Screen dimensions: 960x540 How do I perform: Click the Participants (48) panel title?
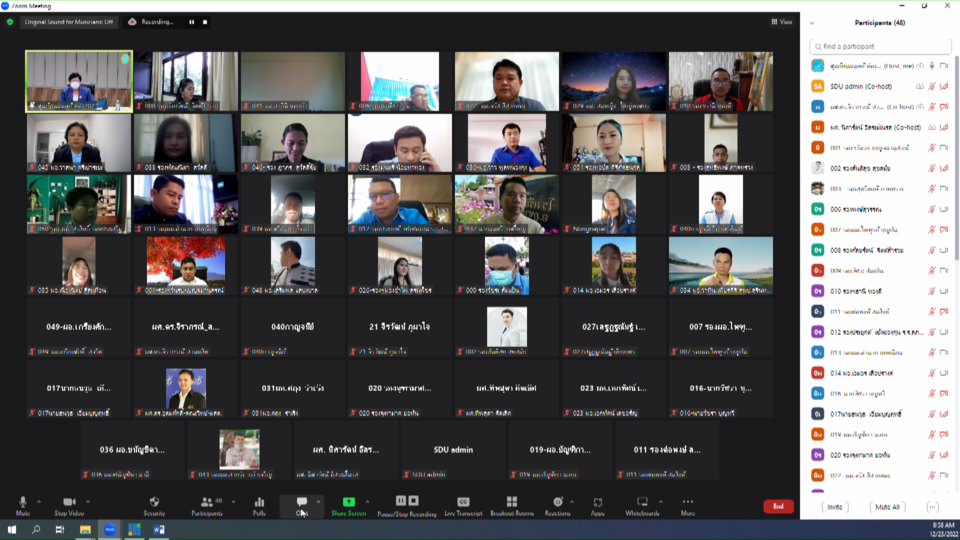tap(880, 23)
